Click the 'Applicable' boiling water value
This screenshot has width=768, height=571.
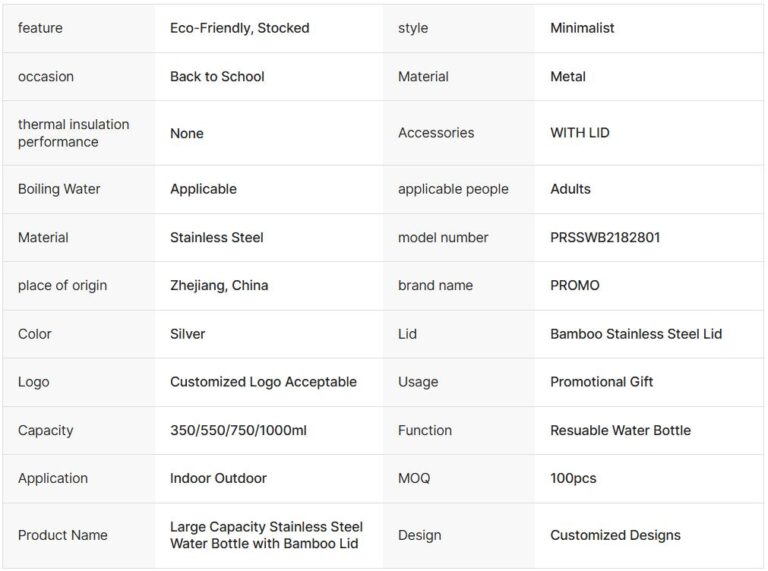(x=203, y=189)
